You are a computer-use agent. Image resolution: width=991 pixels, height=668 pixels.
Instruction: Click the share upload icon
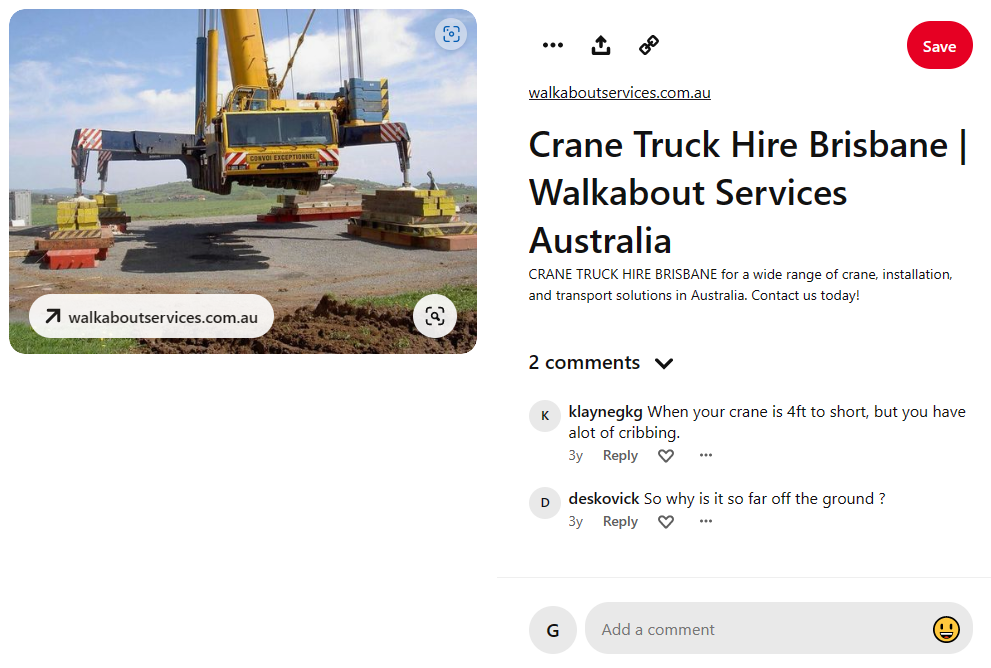pyautogui.click(x=600, y=45)
